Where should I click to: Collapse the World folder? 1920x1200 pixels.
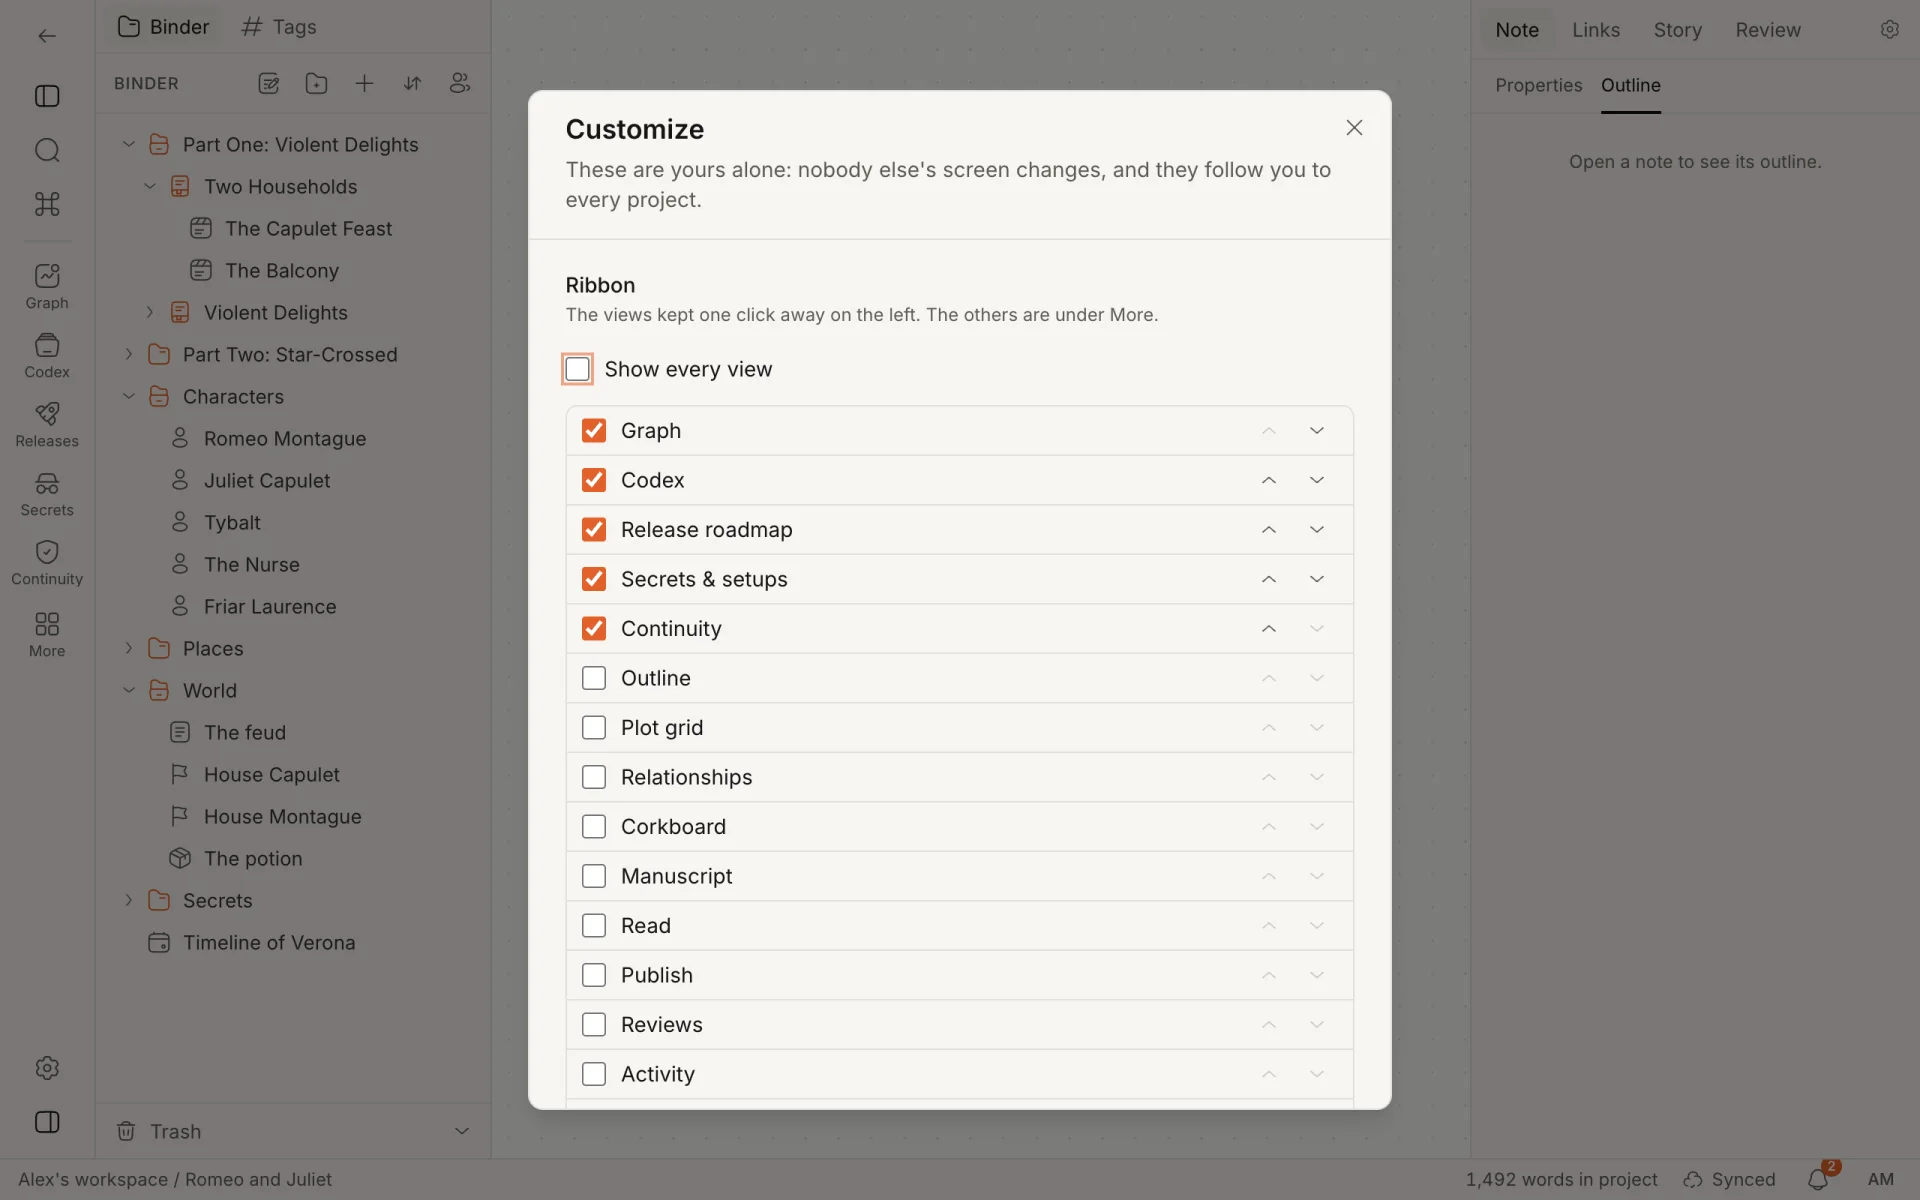pos(128,690)
